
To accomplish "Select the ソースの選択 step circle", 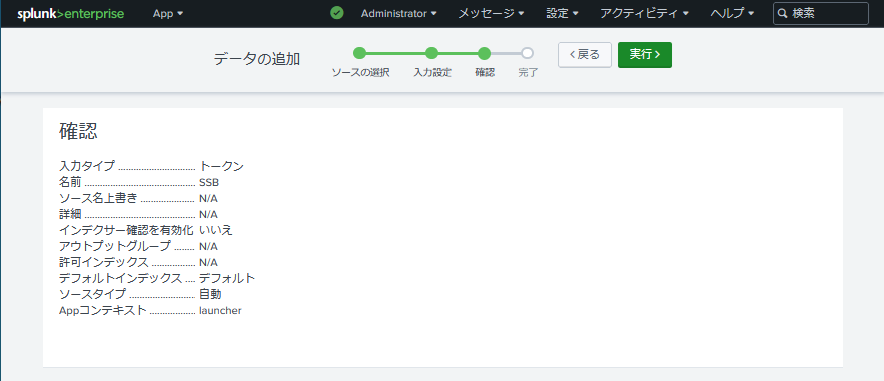I will tap(360, 54).
